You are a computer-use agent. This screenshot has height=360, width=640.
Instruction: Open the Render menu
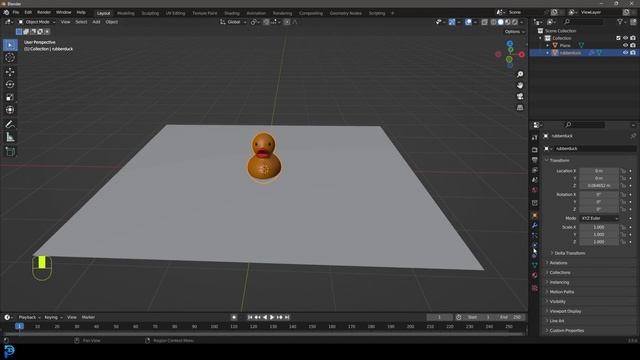44,13
